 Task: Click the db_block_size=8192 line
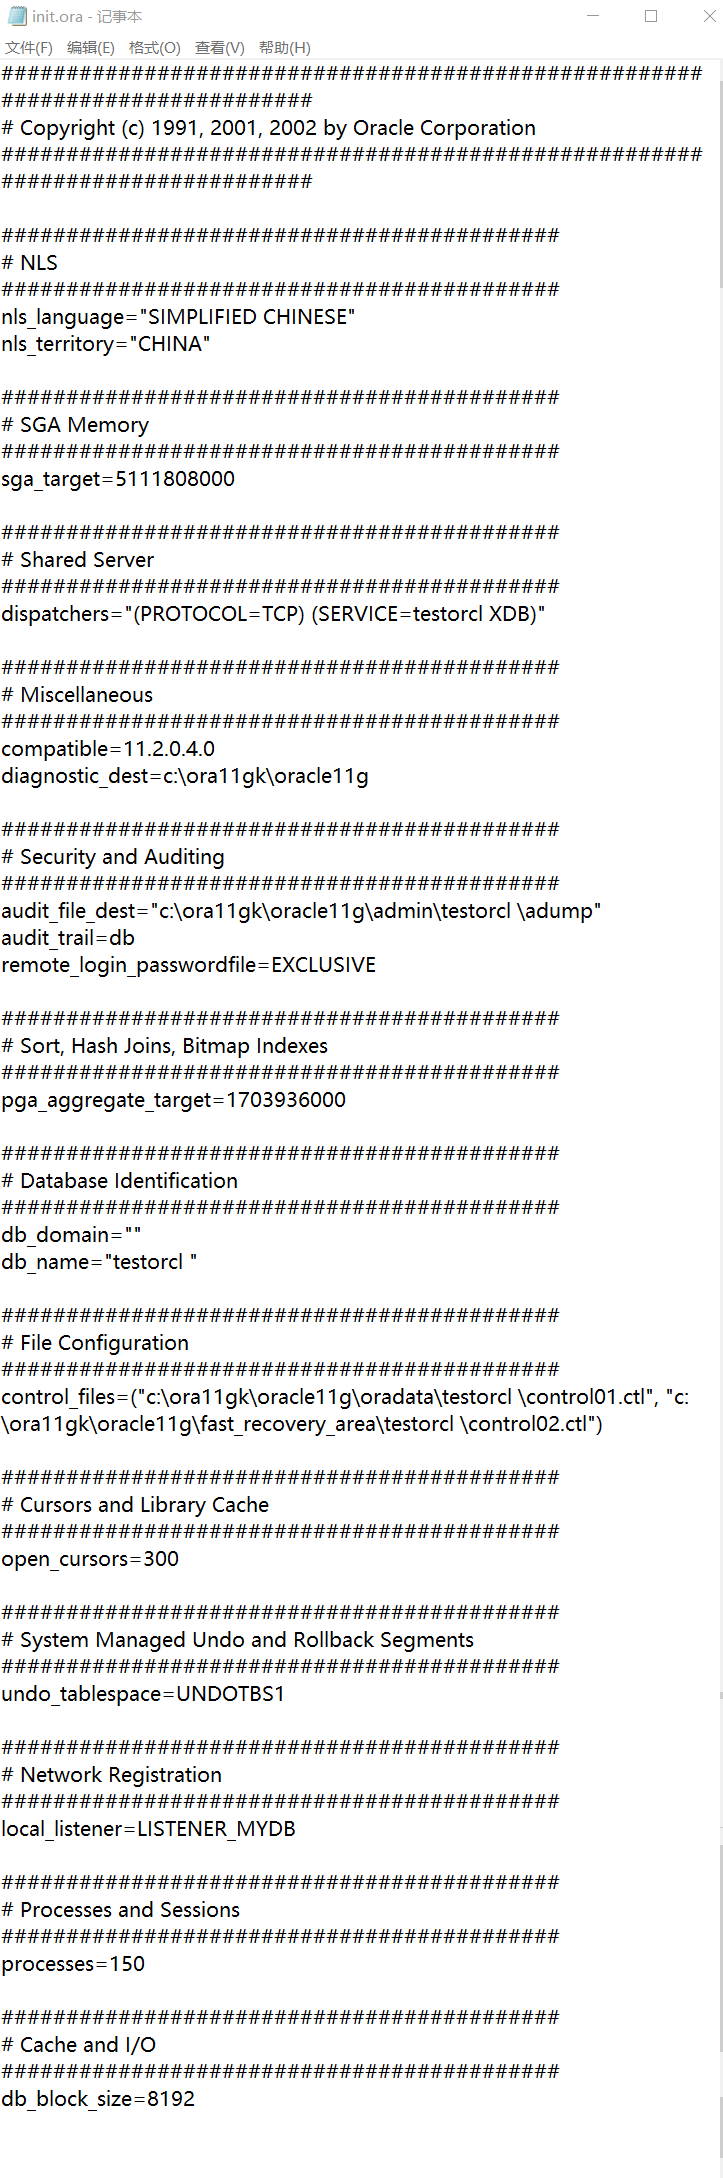[x=98, y=2099]
